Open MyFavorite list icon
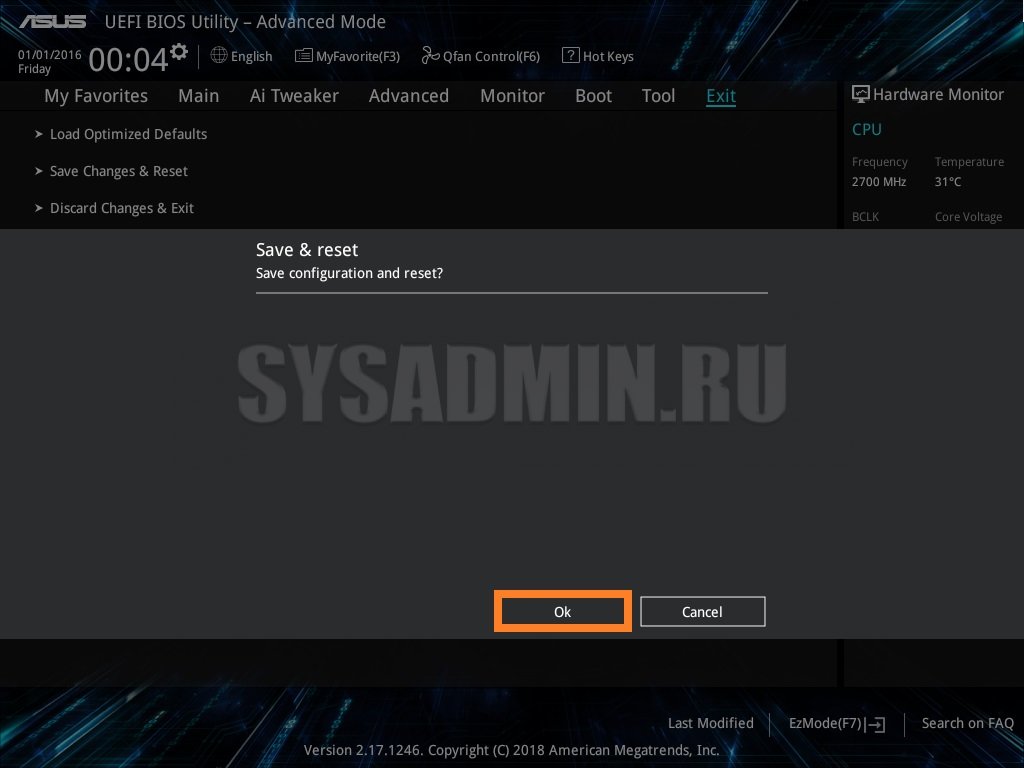The height and width of the screenshot is (768, 1024). pyautogui.click(x=304, y=56)
